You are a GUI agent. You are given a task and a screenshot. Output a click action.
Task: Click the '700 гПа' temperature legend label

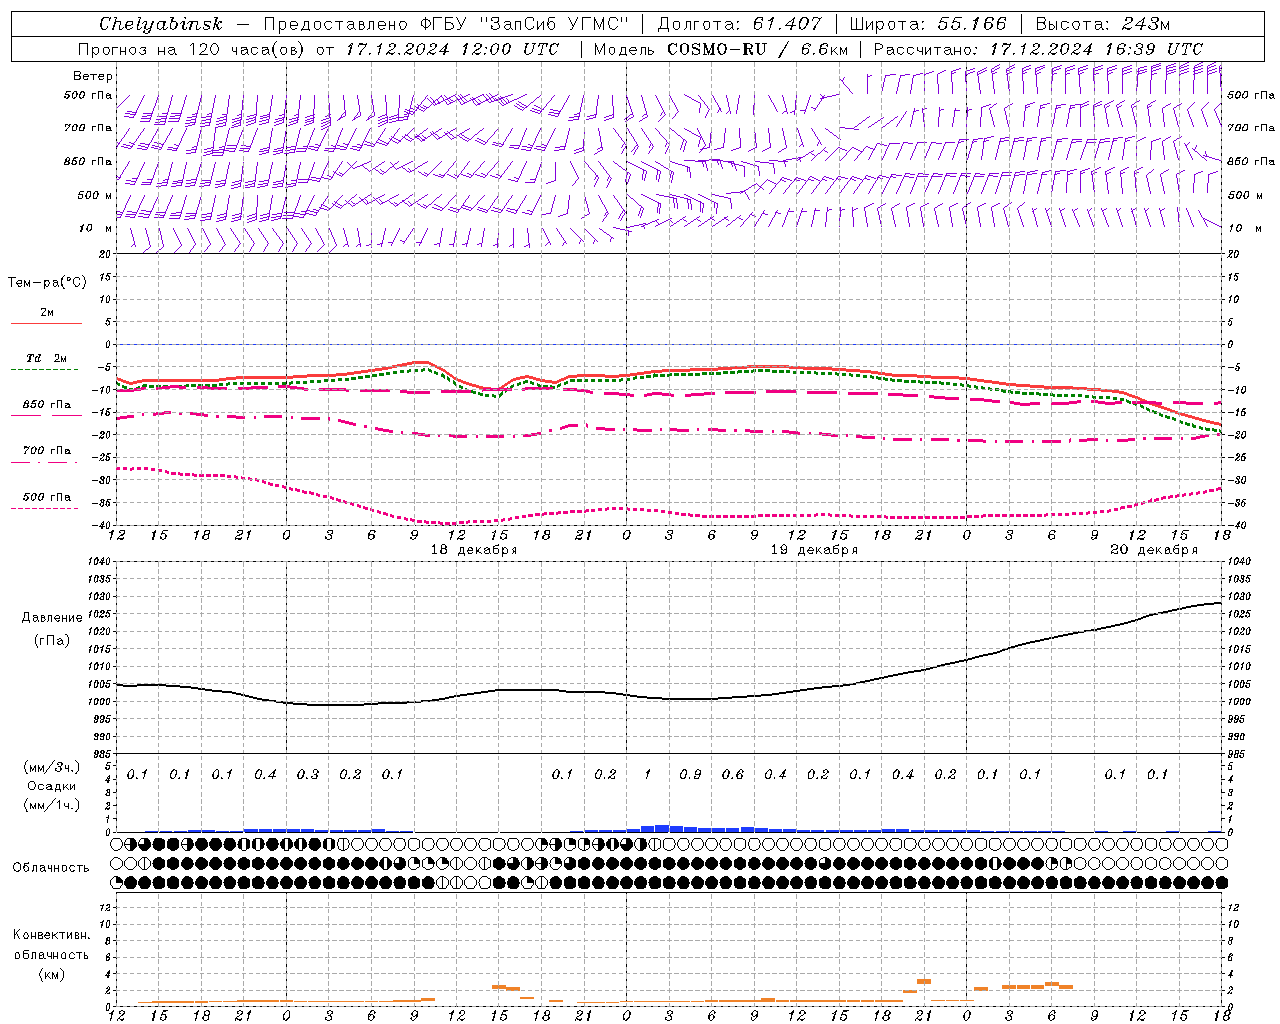click(47, 450)
